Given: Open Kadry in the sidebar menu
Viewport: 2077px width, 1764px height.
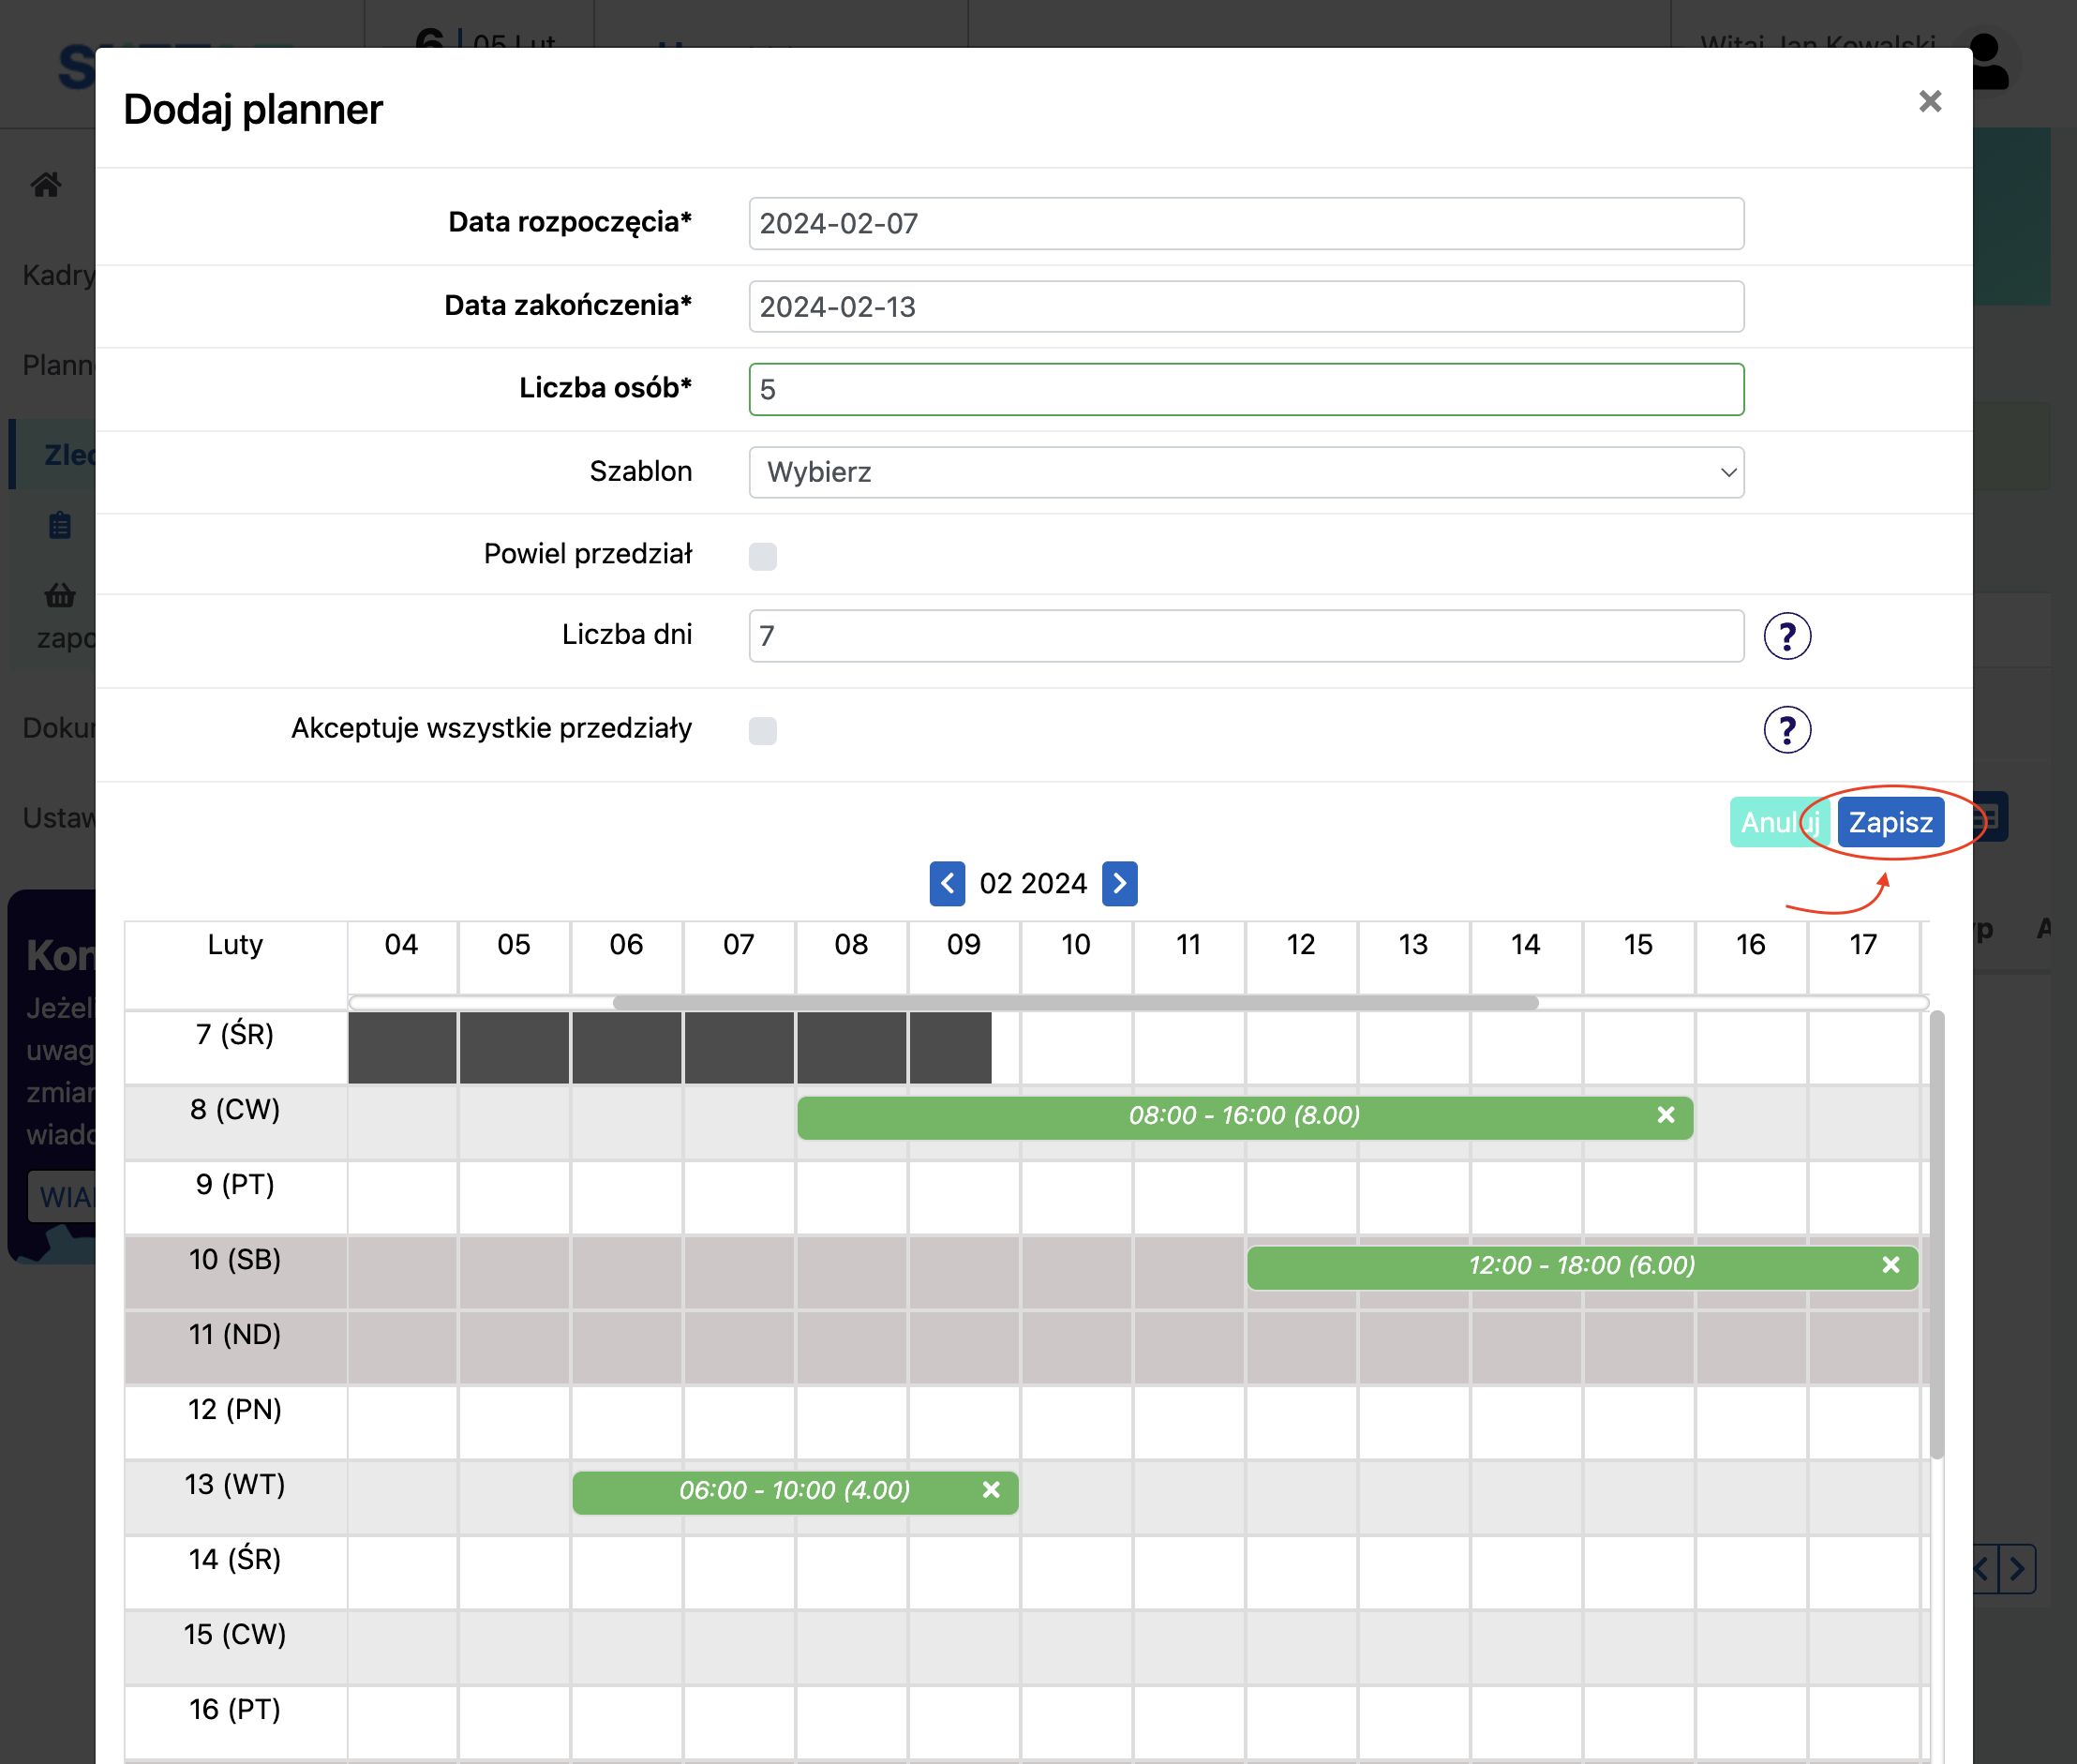Looking at the screenshot, I should (58, 275).
